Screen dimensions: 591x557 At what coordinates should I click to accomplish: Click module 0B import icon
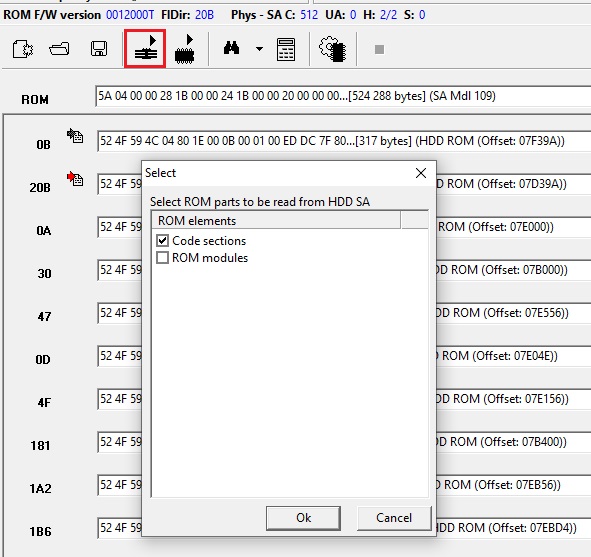pos(75,136)
